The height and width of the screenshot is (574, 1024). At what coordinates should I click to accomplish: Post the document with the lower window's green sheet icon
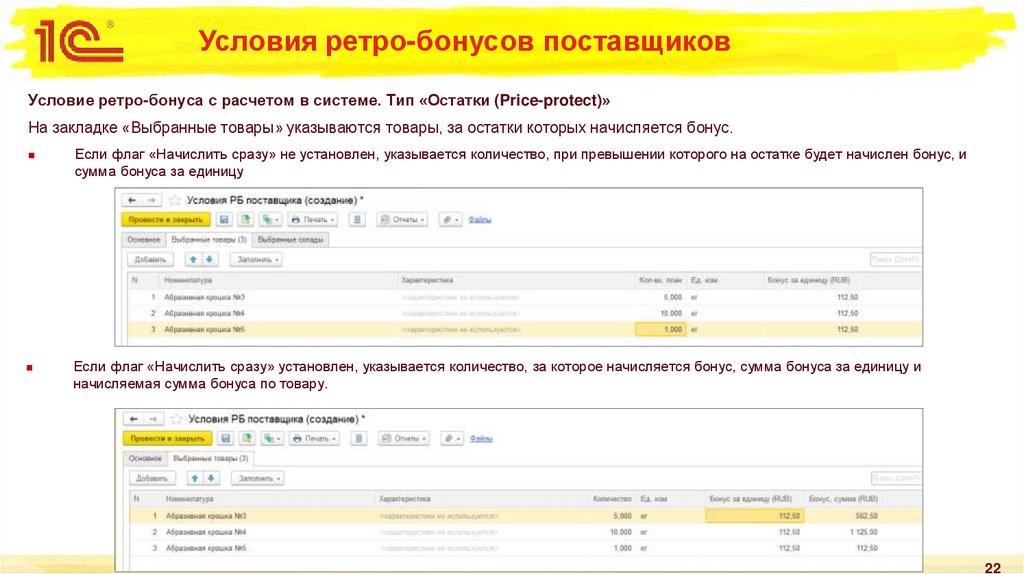coord(247,439)
